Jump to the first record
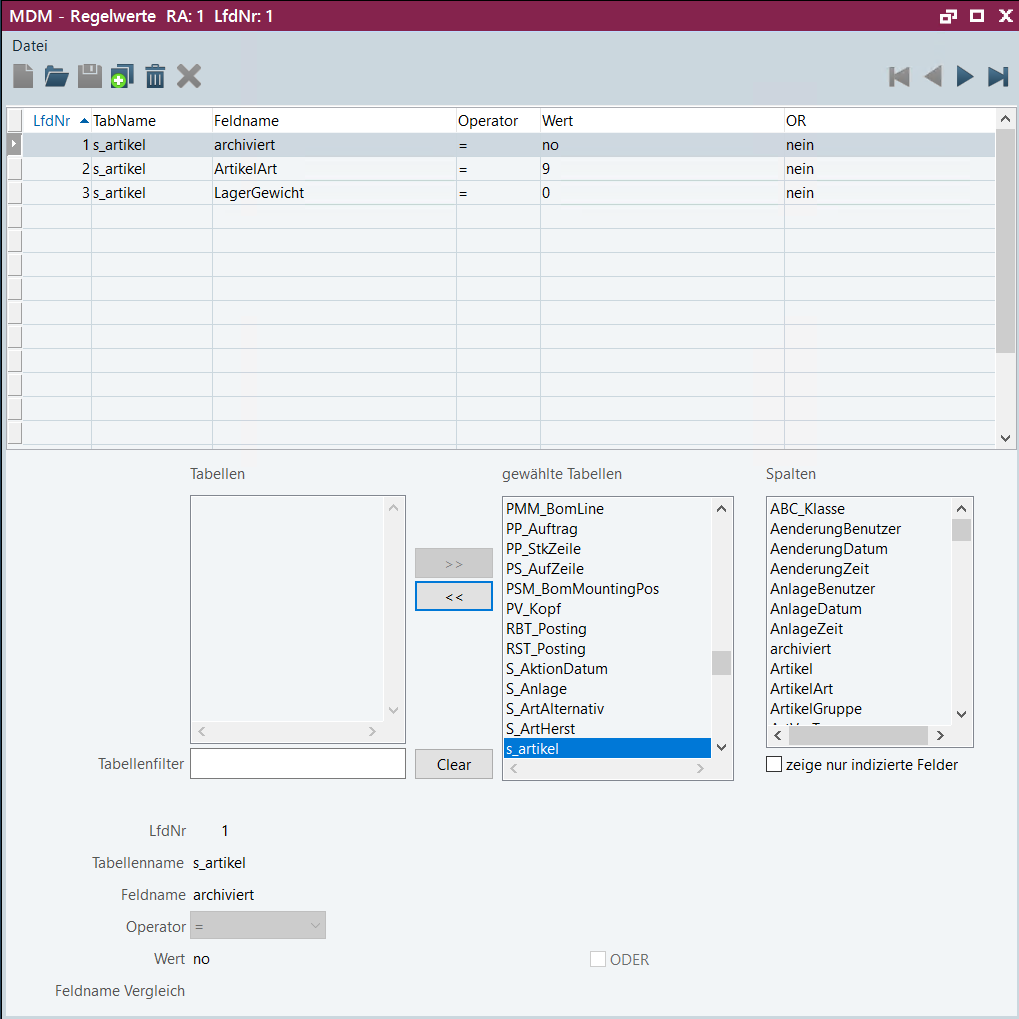 pyautogui.click(x=899, y=76)
